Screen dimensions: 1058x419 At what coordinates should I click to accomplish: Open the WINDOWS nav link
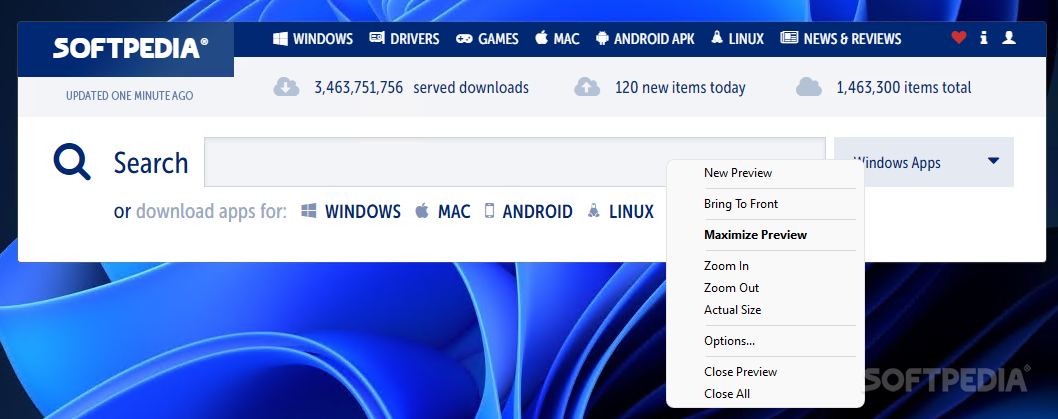[323, 39]
